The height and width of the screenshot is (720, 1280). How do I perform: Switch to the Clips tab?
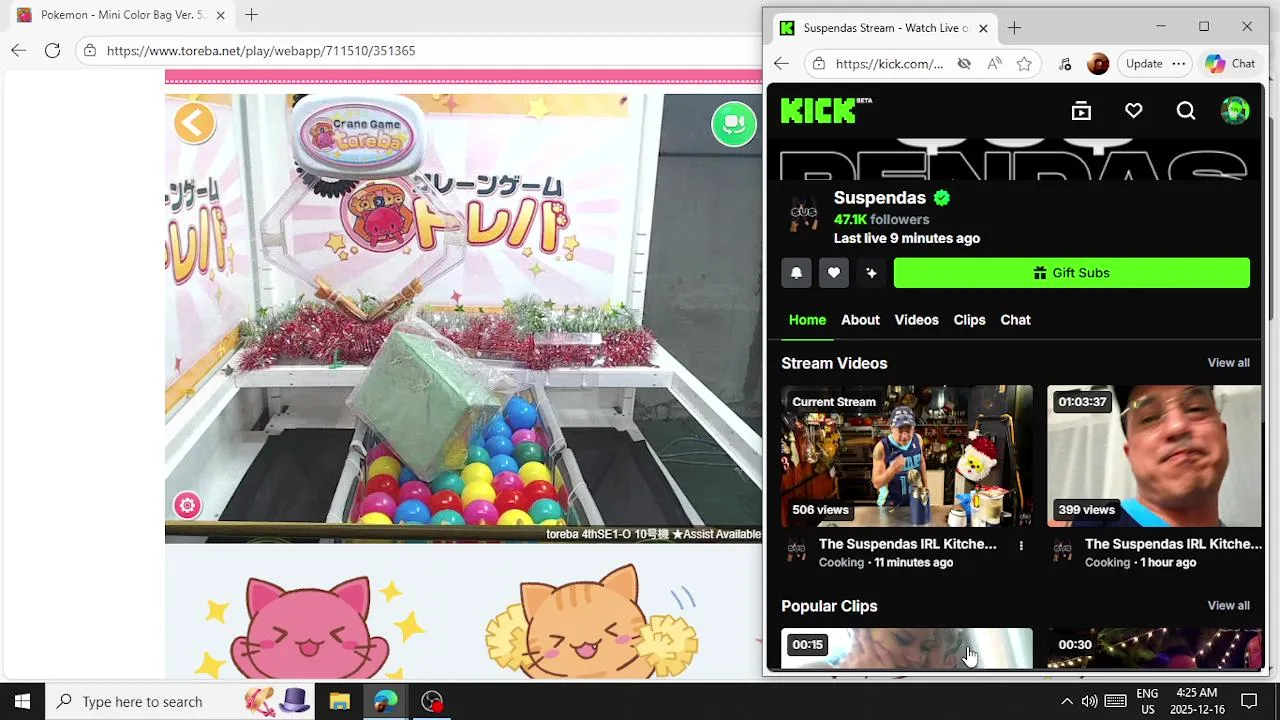pos(969,320)
